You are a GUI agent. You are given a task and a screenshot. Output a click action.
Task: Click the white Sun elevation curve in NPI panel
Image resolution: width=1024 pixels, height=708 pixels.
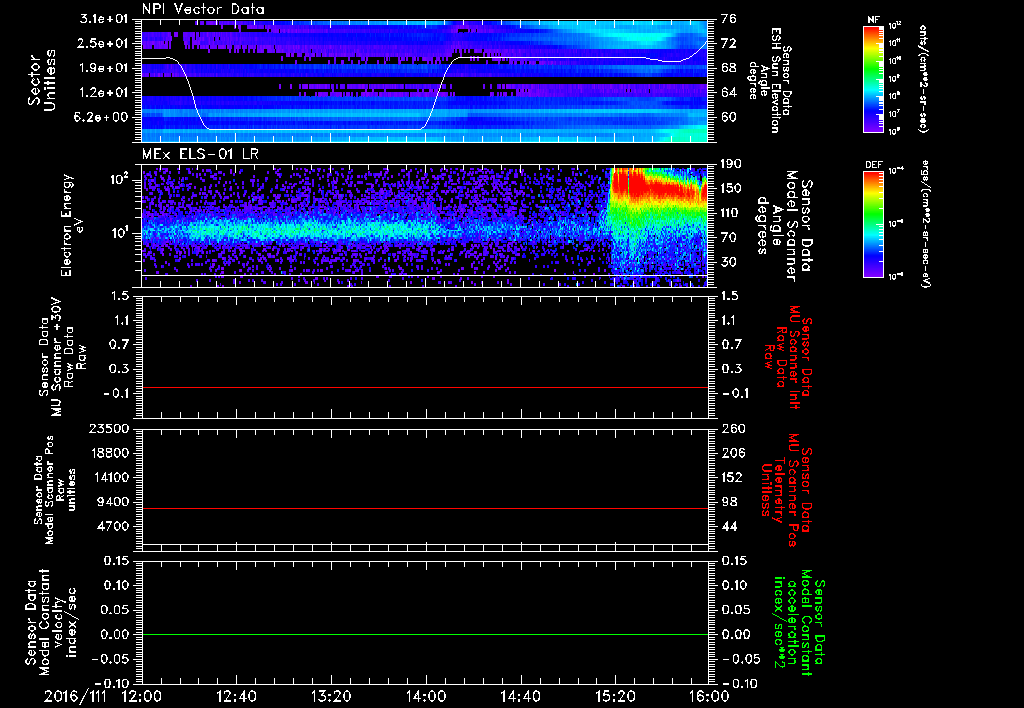point(425,86)
